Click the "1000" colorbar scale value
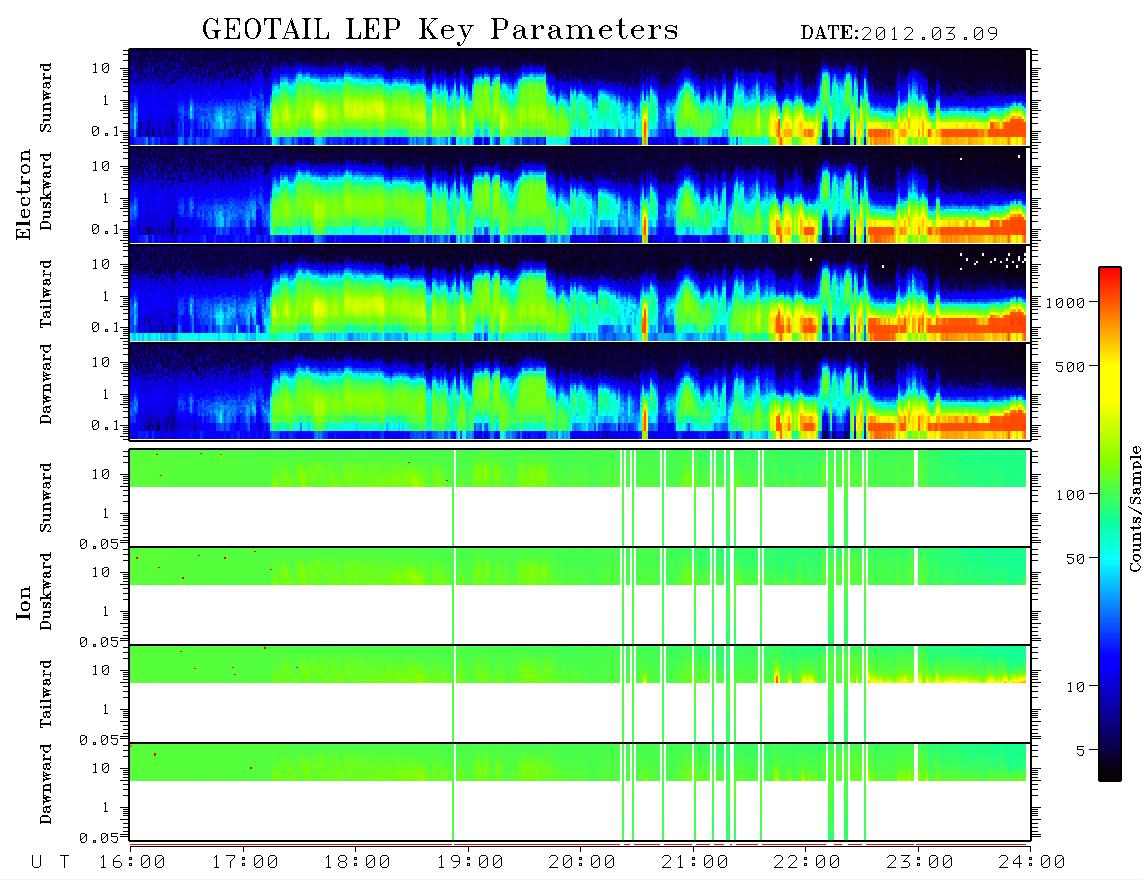This screenshot has height=880, width=1142. [x=1066, y=302]
